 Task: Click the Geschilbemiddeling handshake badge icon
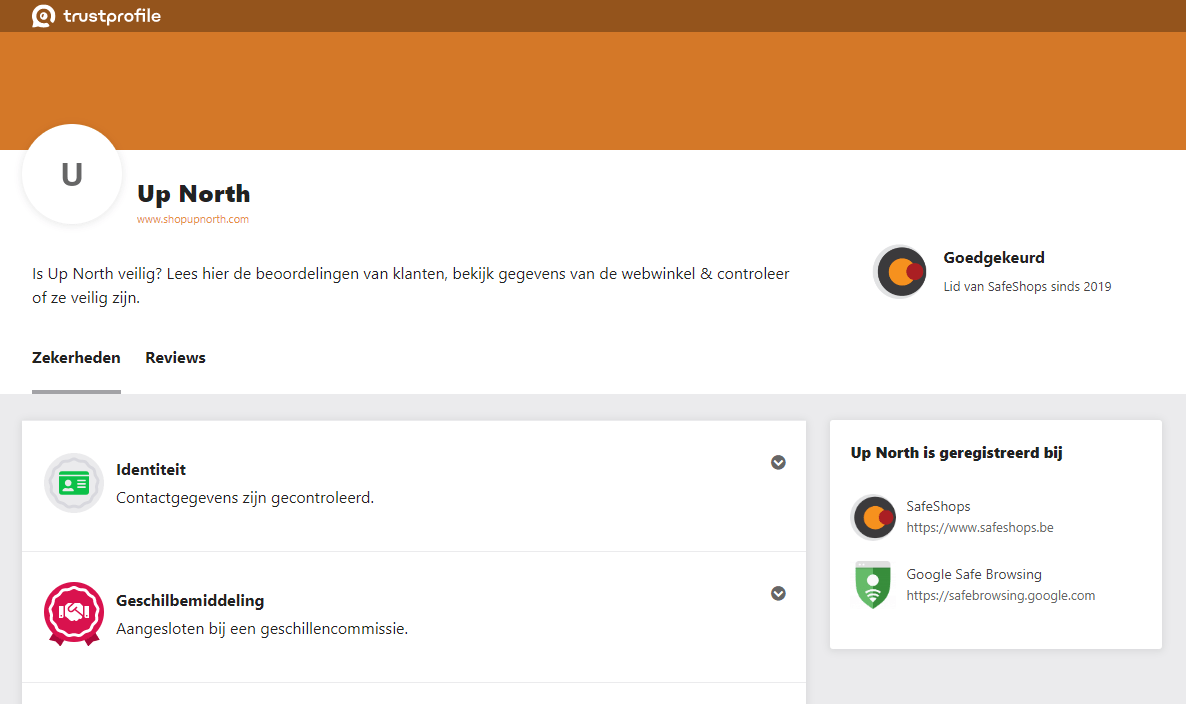click(73, 613)
